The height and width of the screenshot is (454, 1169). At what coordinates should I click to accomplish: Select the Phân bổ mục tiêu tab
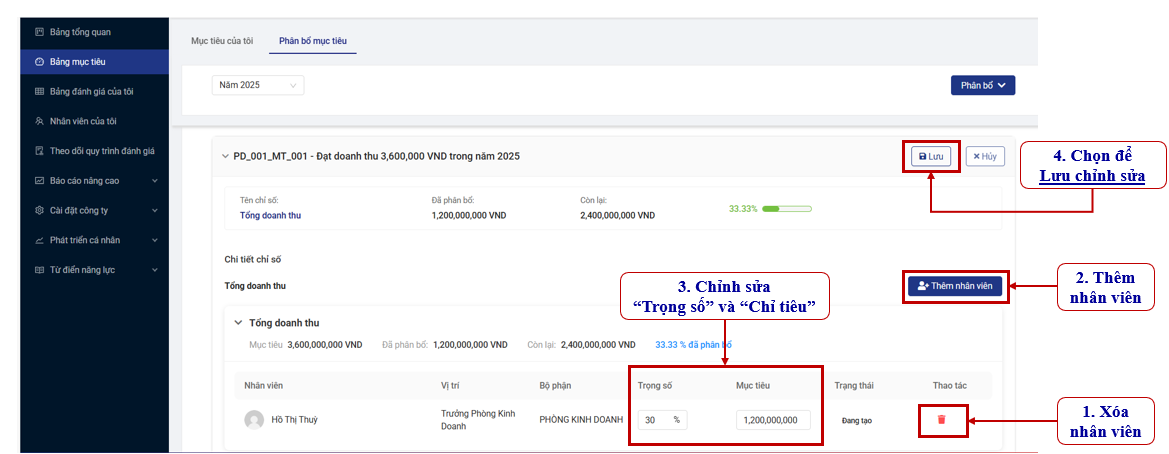pos(312,41)
